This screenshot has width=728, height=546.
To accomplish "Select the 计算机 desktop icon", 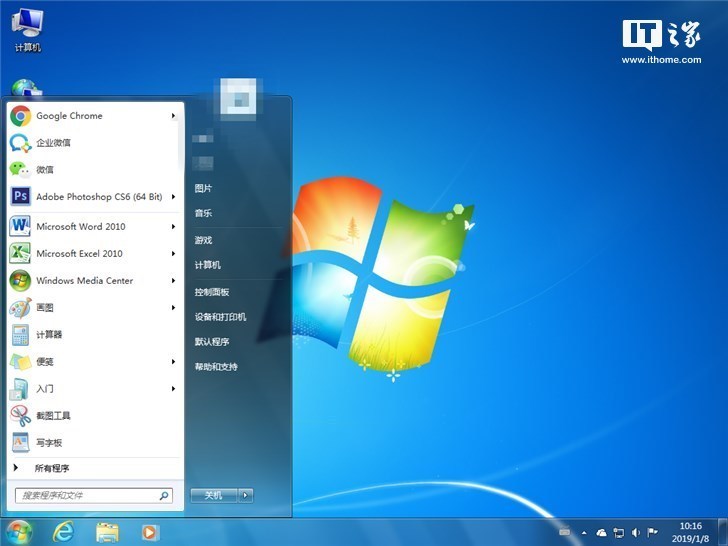I will pyautogui.click(x=27, y=30).
